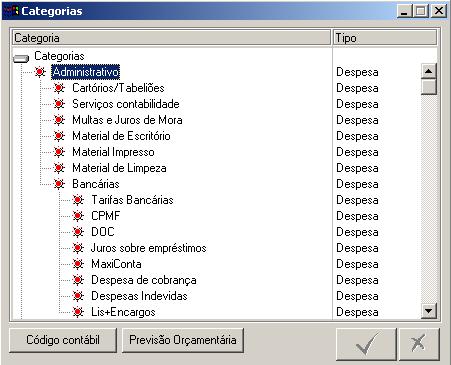Click the app icon in the title bar
The image size is (451, 365).
pos(11,11)
